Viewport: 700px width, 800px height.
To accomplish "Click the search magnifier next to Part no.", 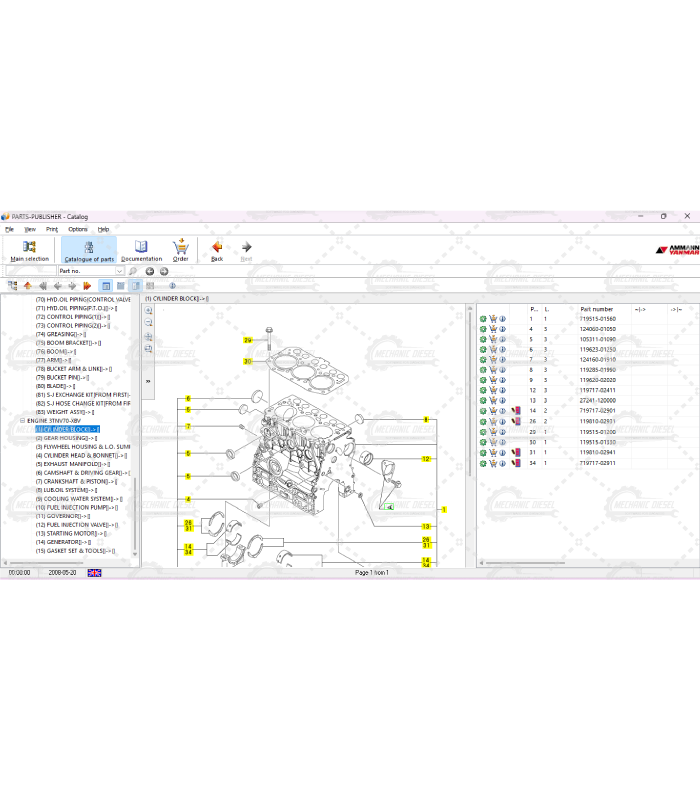I will point(133,271).
